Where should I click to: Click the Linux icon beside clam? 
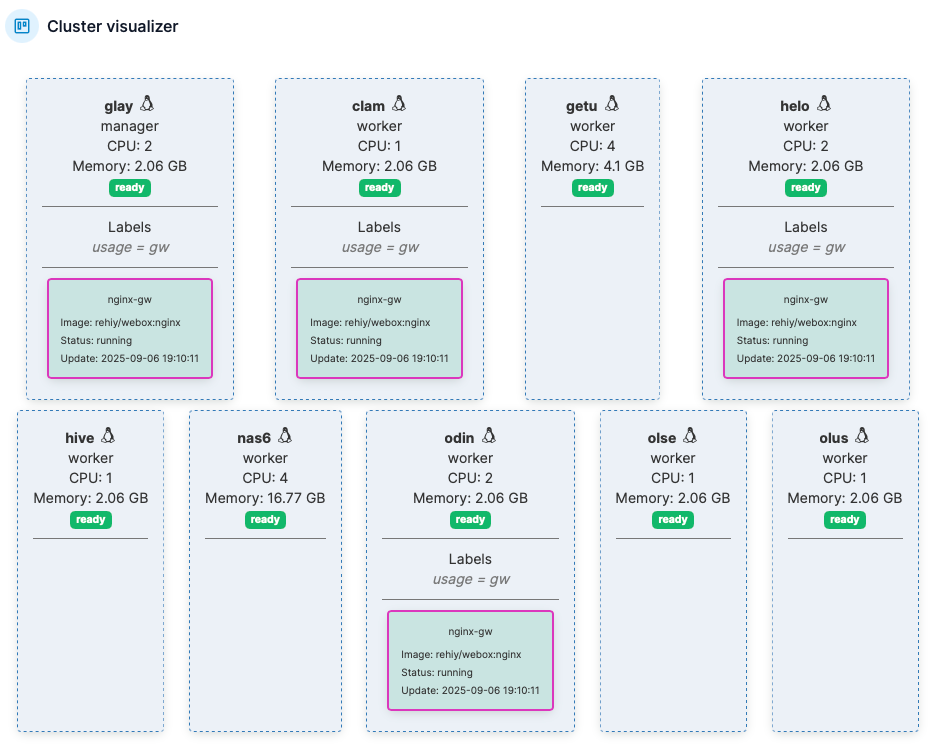tap(399, 104)
